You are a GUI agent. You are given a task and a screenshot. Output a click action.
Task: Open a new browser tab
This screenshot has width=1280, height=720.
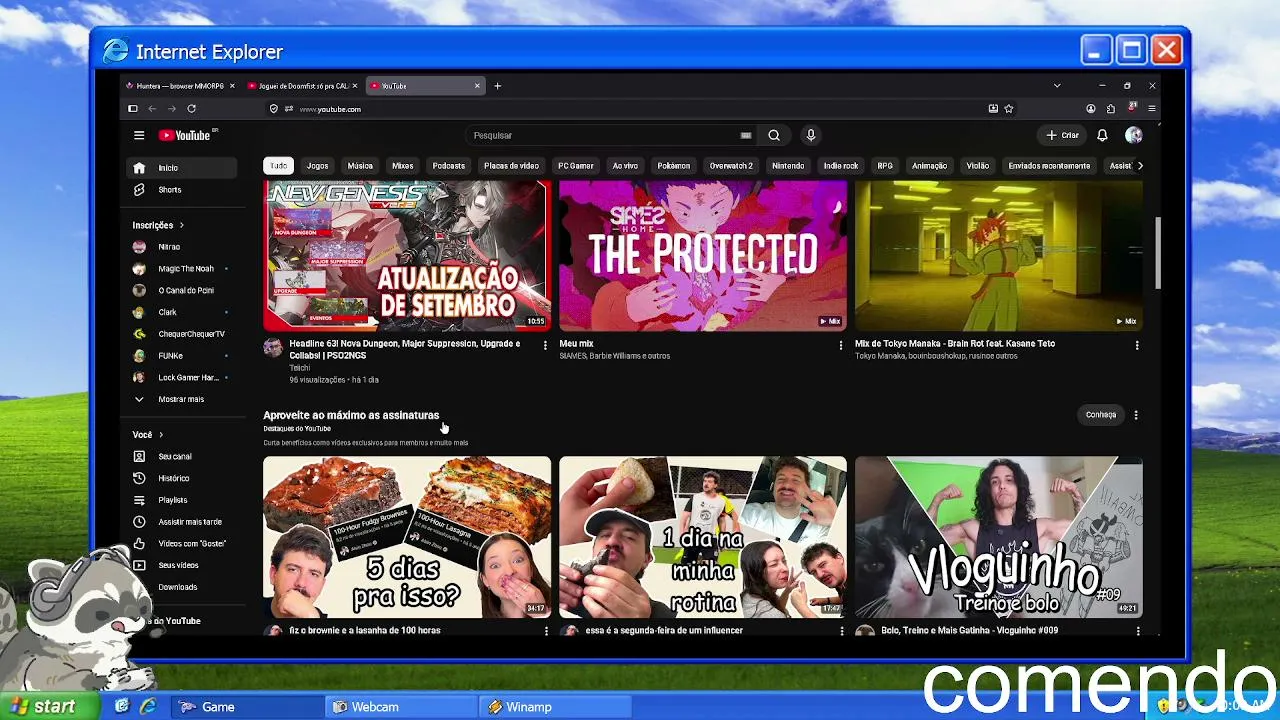coord(498,86)
